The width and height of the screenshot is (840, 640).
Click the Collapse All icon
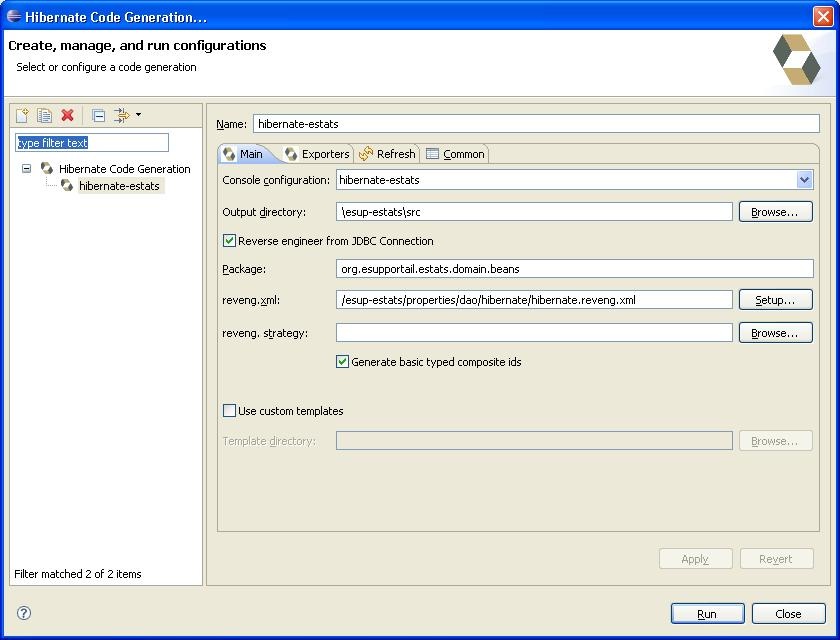[98, 116]
